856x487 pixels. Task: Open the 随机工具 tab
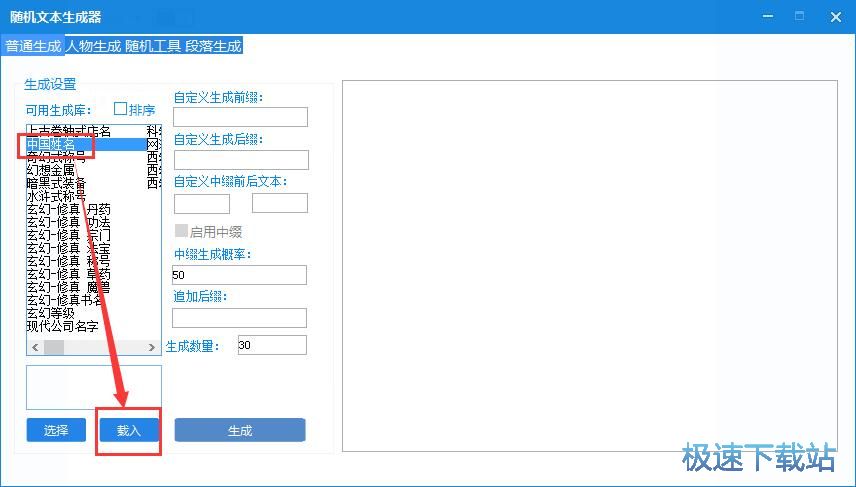pyautogui.click(x=153, y=46)
